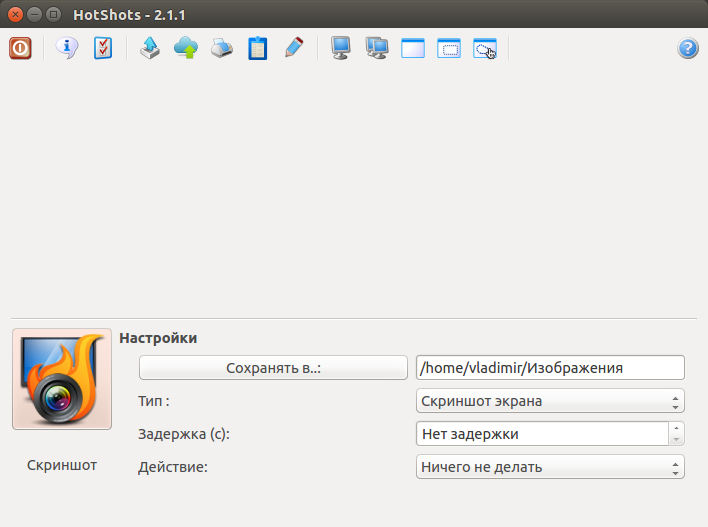This screenshot has height=527, width=708.
Task: Click the Скриншот caption below the logo
Action: point(62,465)
